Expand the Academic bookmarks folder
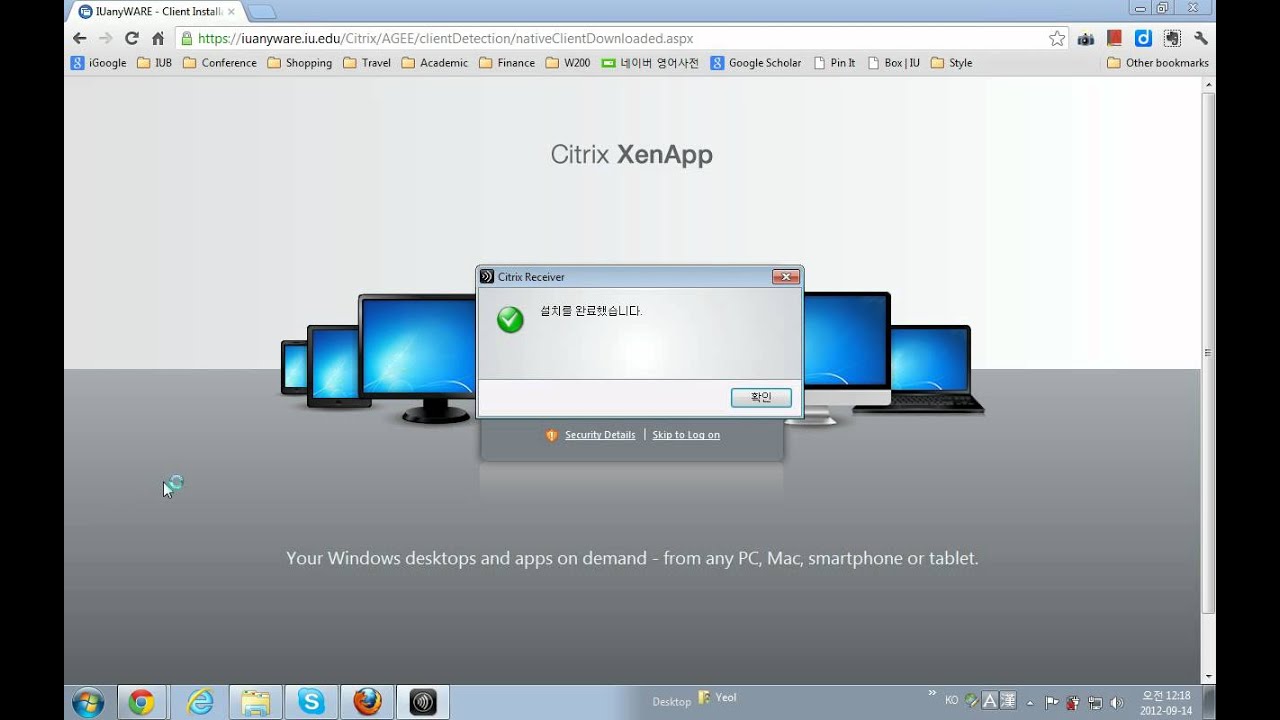This screenshot has height=720, width=1280. pyautogui.click(x=434, y=63)
